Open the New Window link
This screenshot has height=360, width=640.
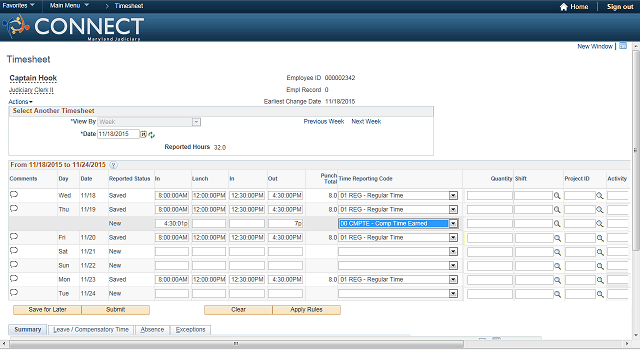coord(595,46)
